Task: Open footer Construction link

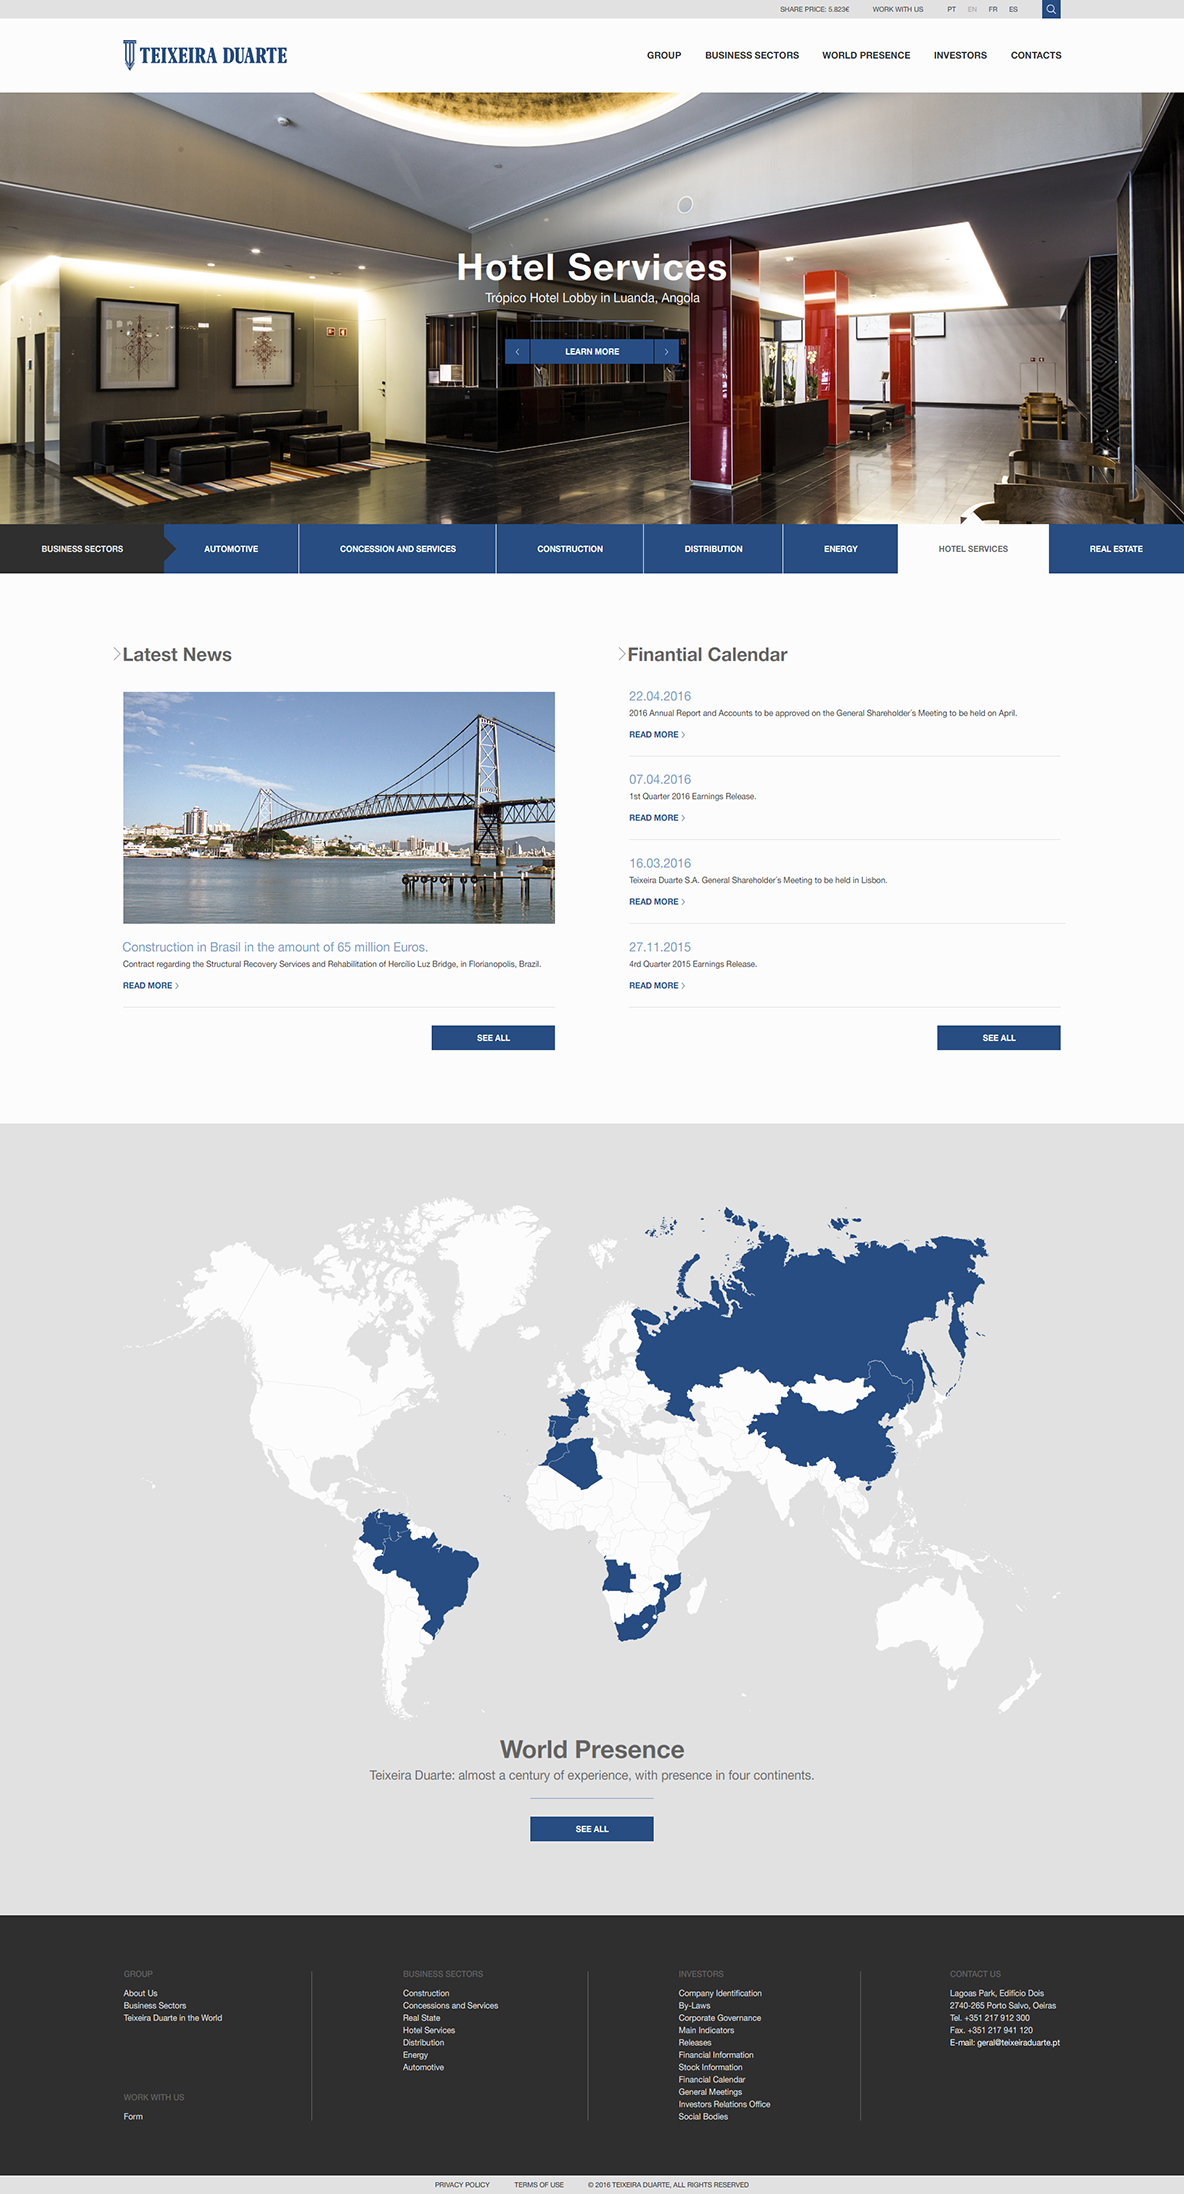Action: (426, 1993)
